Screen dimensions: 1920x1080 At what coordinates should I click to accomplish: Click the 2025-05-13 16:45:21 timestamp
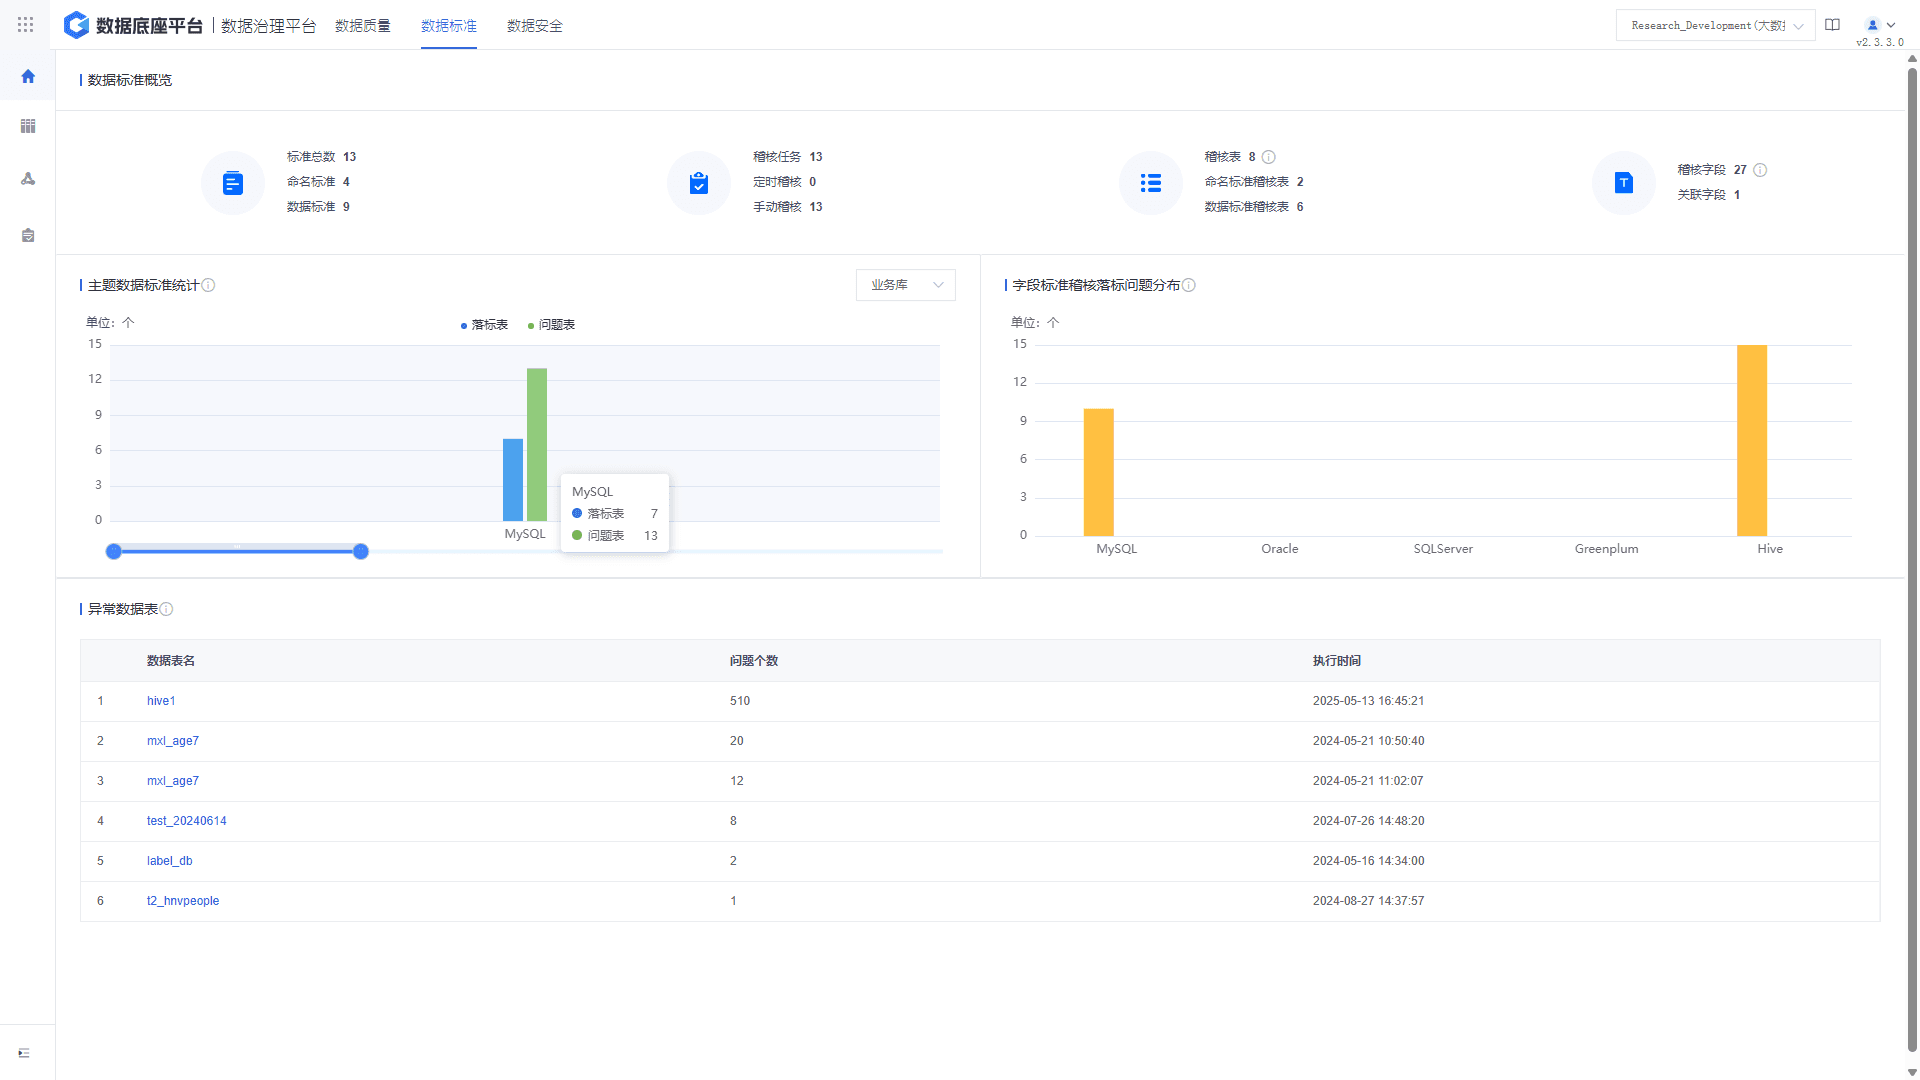coord(1369,701)
